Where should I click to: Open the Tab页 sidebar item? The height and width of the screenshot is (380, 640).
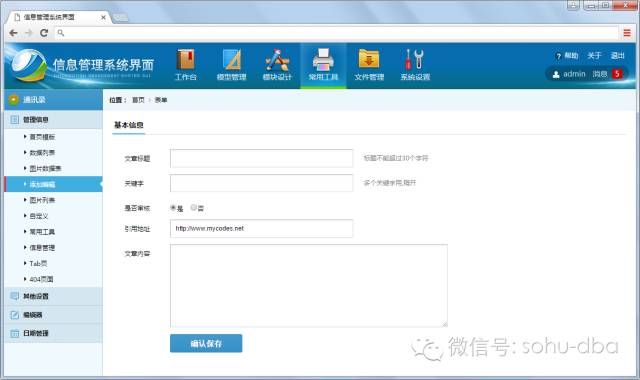(x=38, y=263)
